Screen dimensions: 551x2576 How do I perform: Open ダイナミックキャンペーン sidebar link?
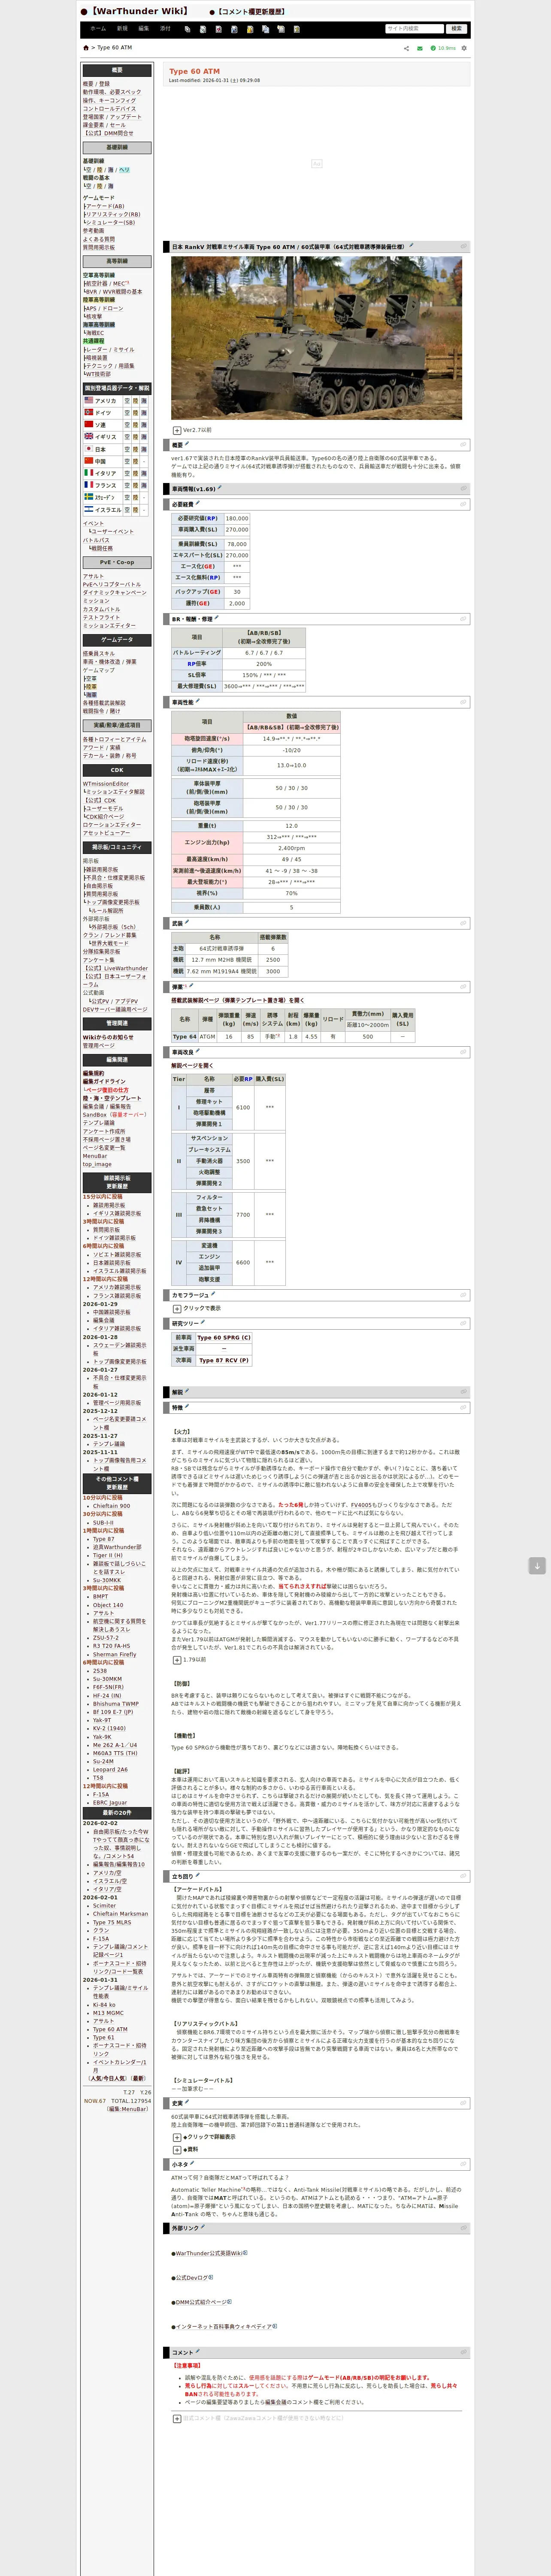(114, 593)
